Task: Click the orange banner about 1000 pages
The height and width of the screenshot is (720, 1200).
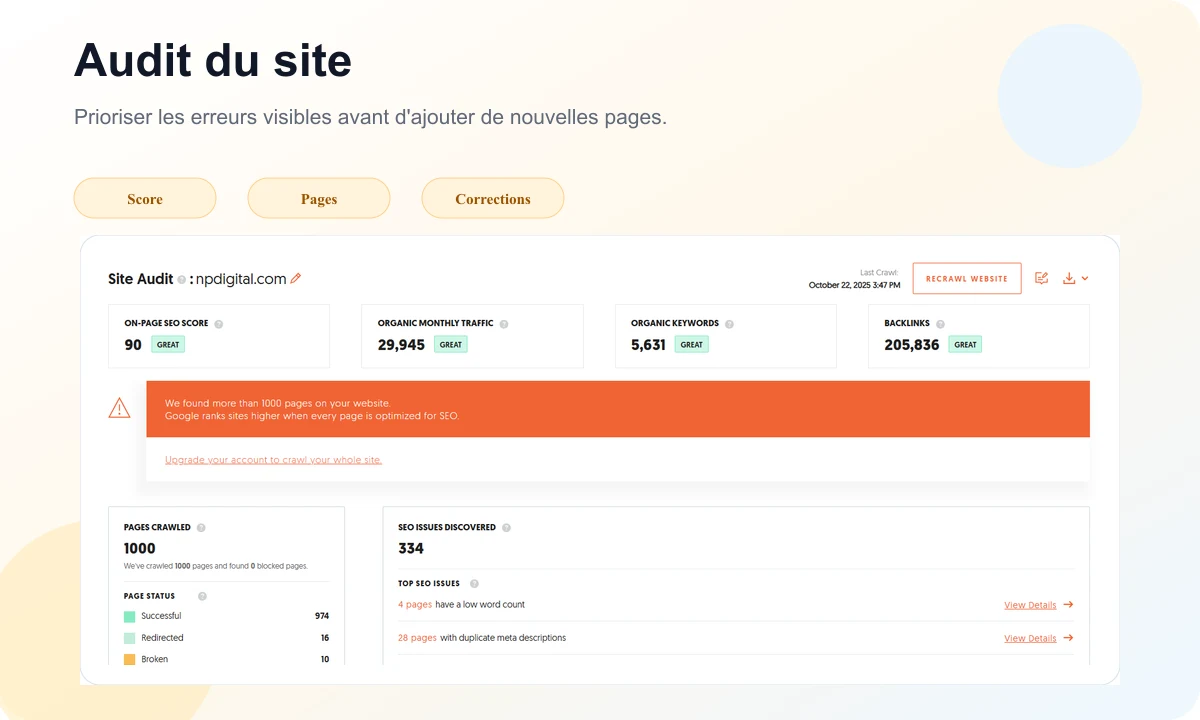Action: coord(618,409)
